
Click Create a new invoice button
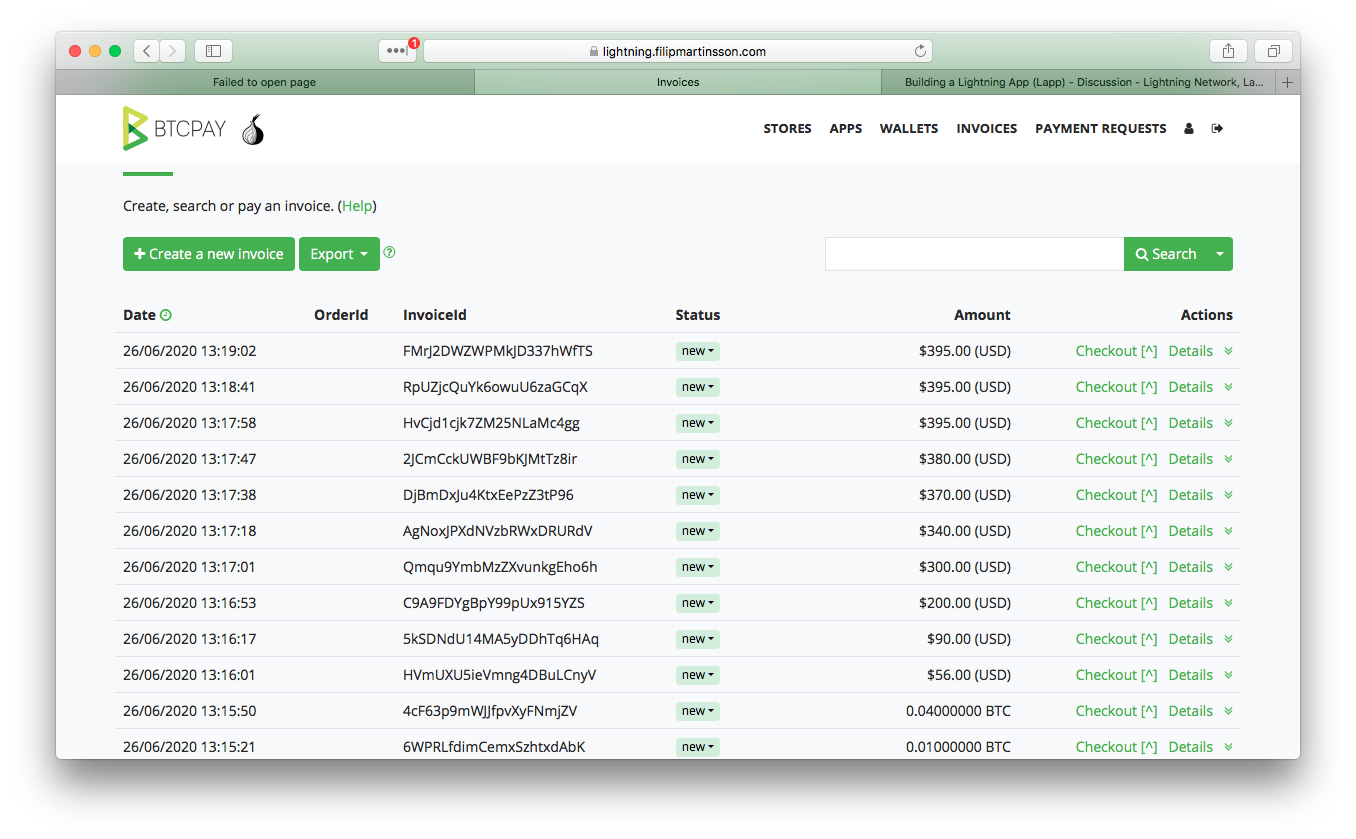[x=209, y=254]
